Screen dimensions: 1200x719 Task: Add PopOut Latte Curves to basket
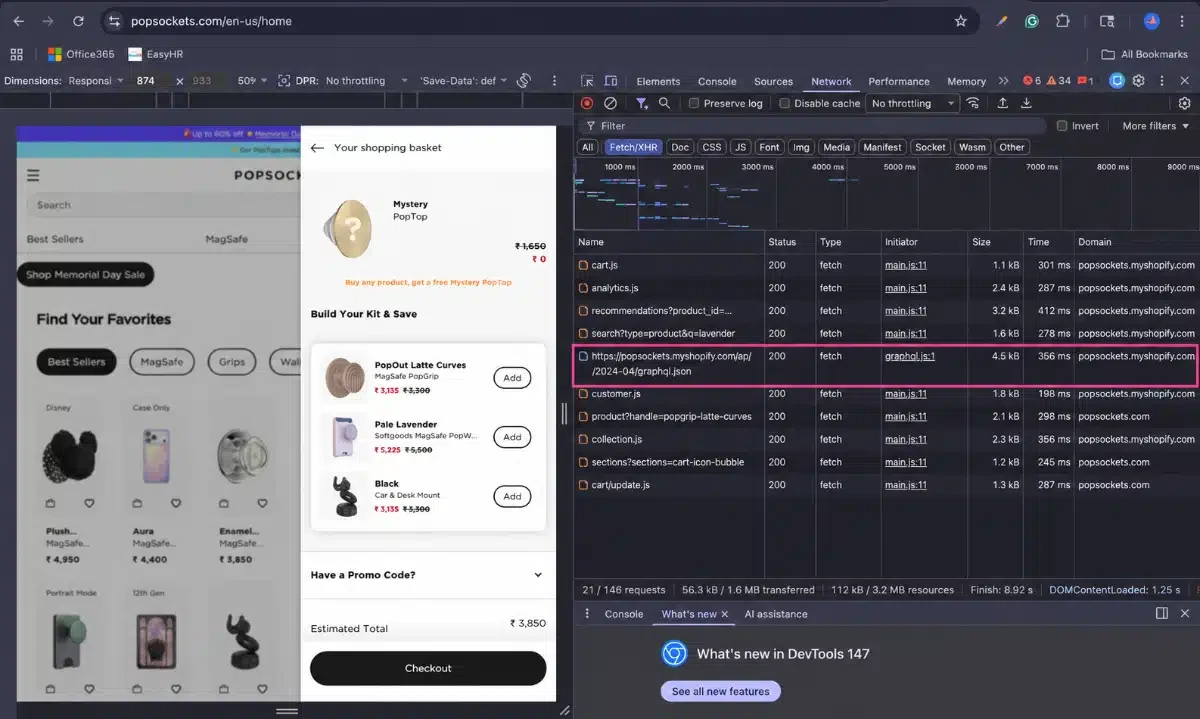[x=512, y=378]
